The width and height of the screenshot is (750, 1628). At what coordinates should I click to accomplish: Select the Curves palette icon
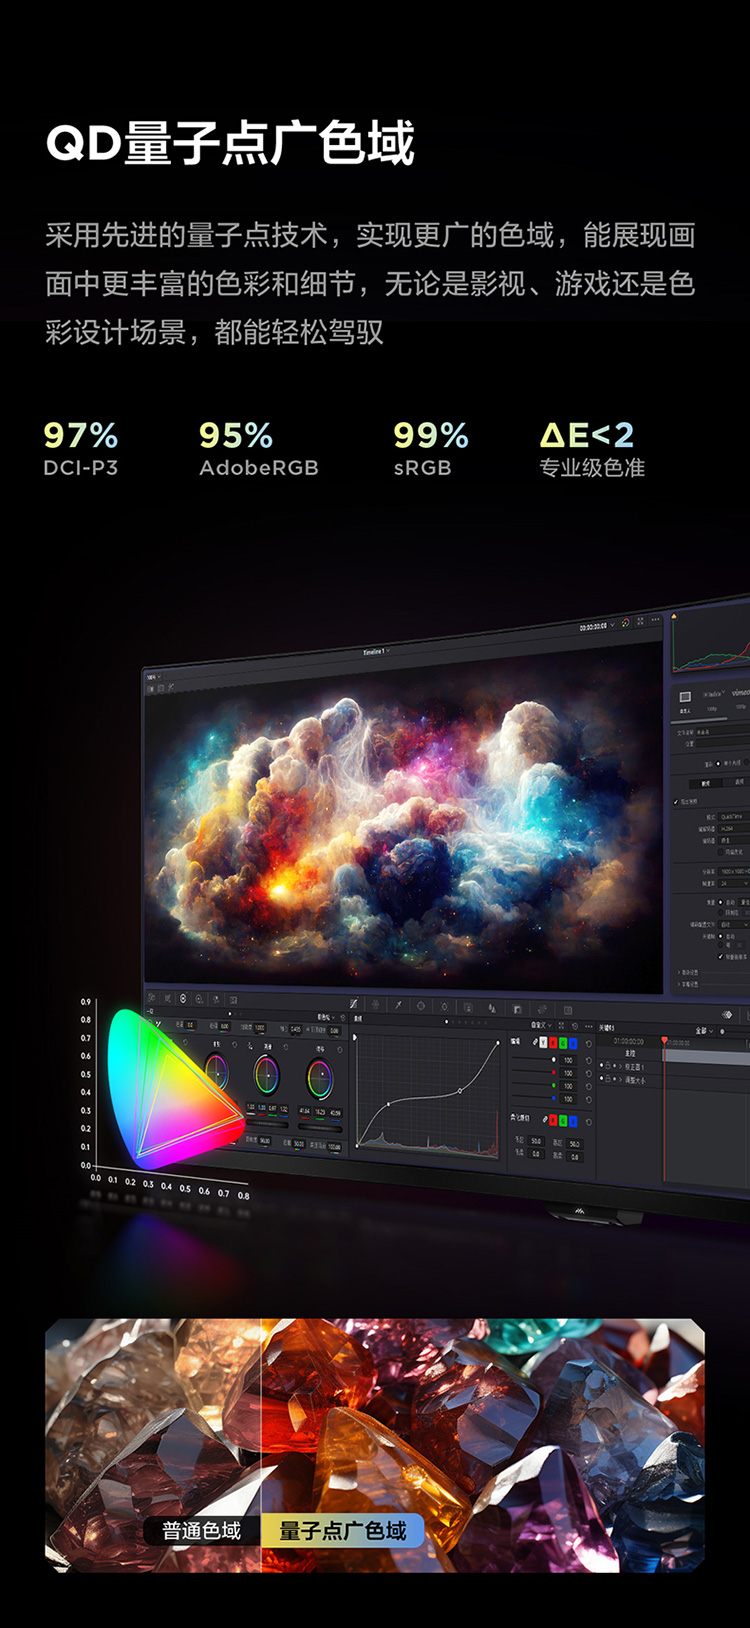[x=354, y=1003]
